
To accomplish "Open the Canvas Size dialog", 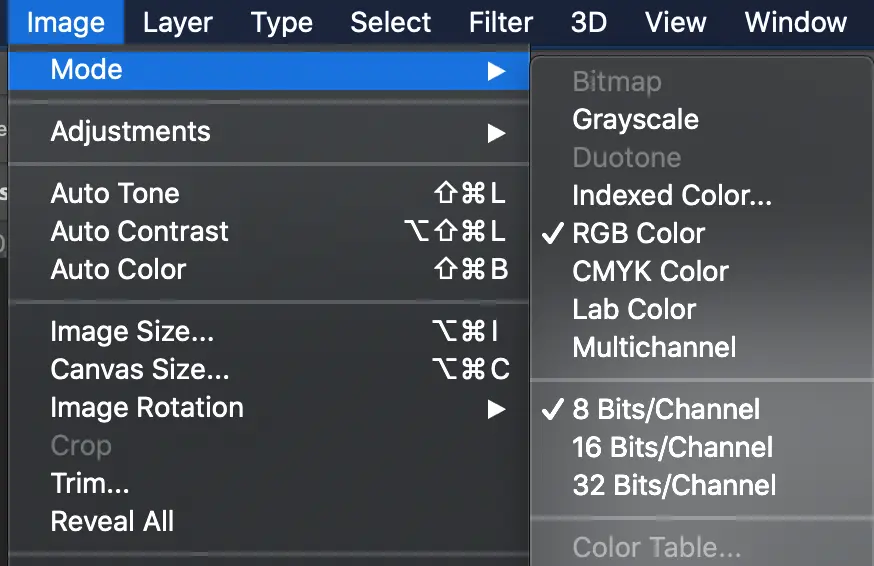I will [x=140, y=370].
